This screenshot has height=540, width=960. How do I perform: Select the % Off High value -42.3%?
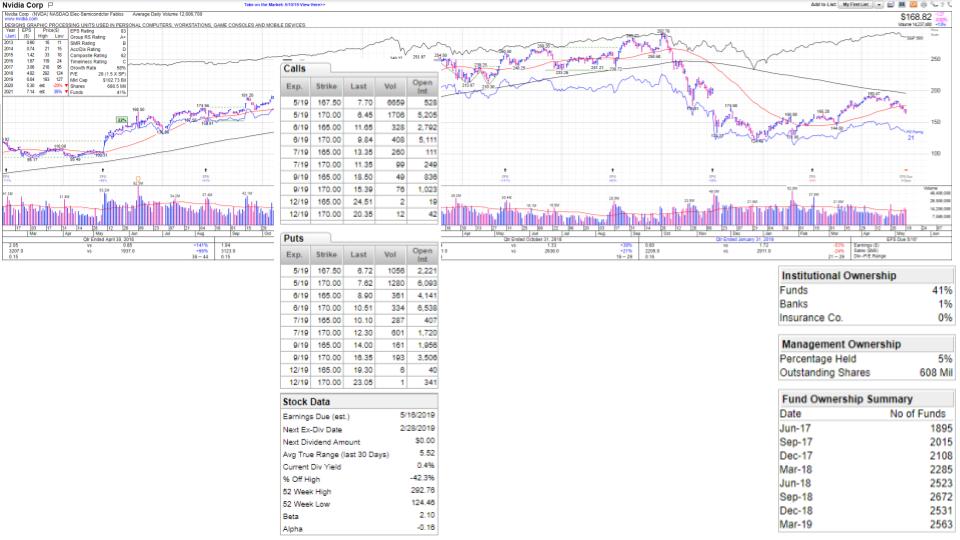coord(423,478)
